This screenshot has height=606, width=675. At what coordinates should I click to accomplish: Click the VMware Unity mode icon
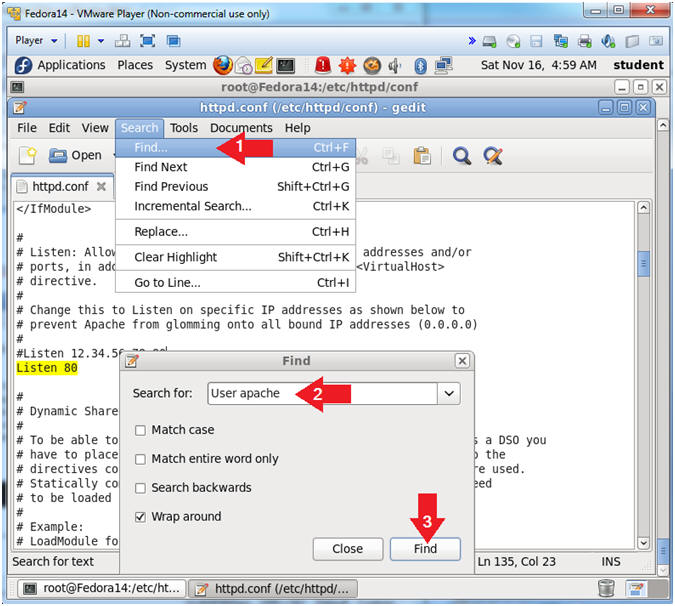coord(173,41)
